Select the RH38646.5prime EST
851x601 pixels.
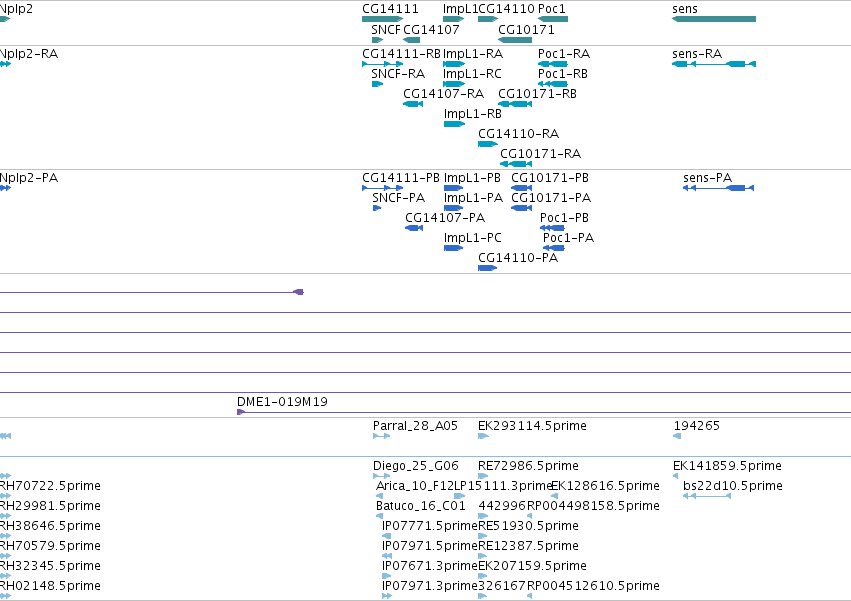point(5,536)
